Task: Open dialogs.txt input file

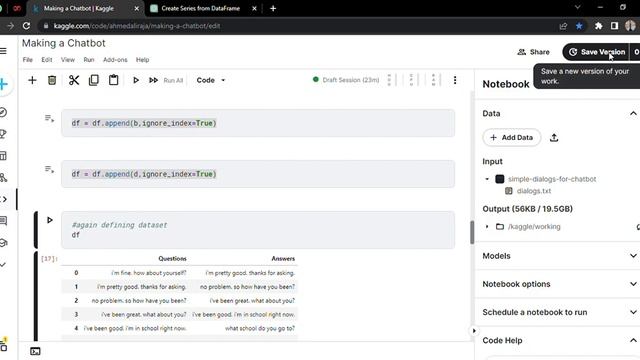Action: pyautogui.click(x=534, y=191)
